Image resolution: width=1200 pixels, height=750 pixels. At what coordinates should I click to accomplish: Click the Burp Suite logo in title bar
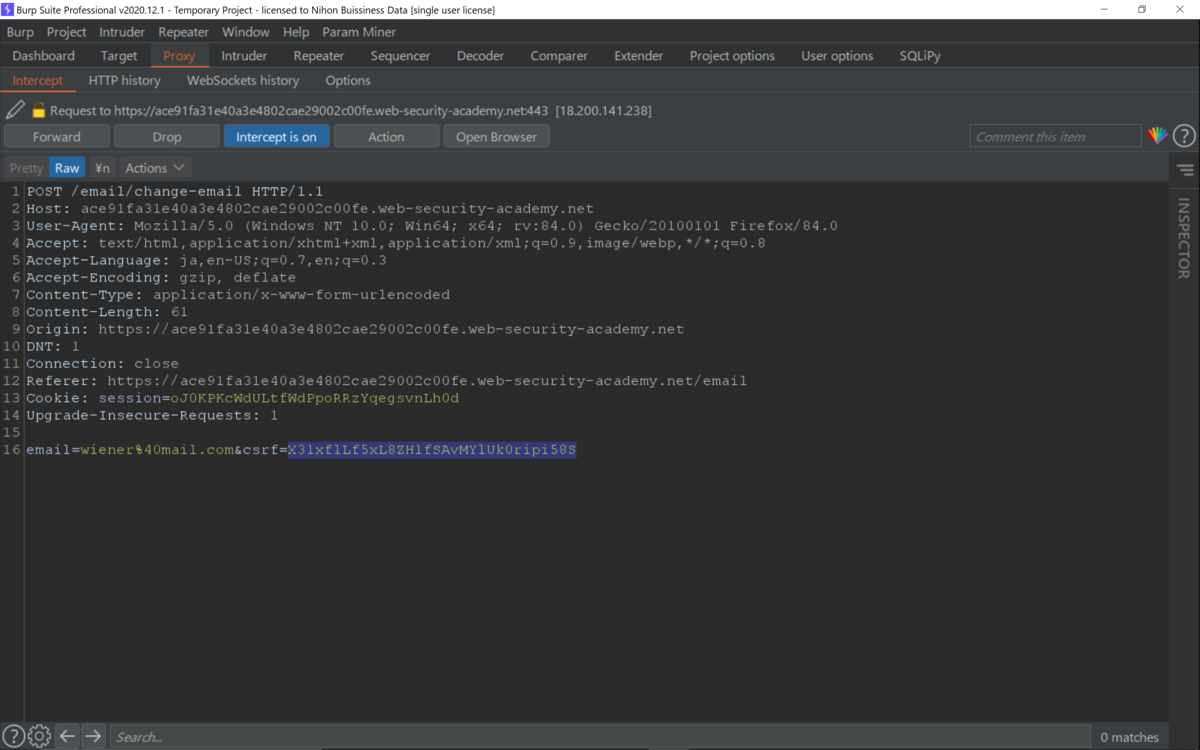click(x=8, y=9)
